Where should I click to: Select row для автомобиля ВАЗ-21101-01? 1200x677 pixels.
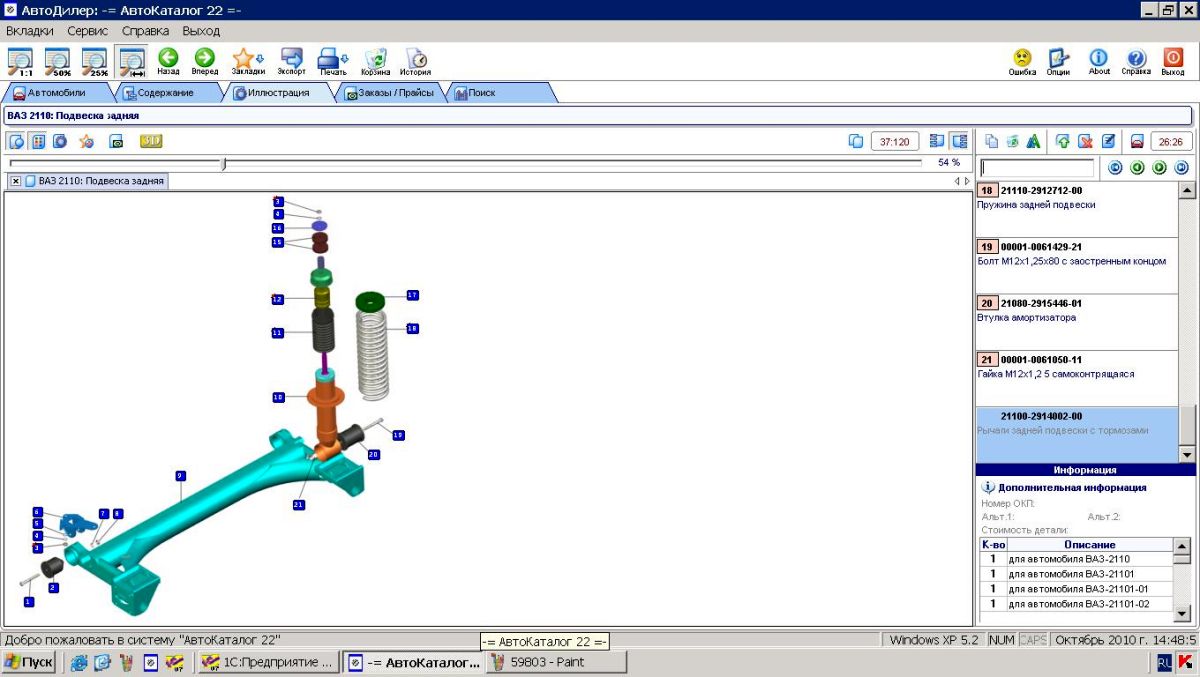[1076, 589]
